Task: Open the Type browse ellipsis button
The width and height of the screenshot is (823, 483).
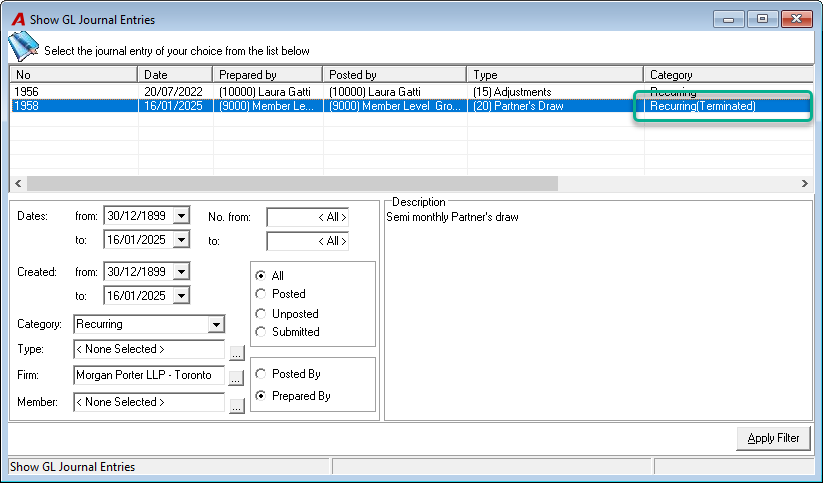Action: coord(237,353)
